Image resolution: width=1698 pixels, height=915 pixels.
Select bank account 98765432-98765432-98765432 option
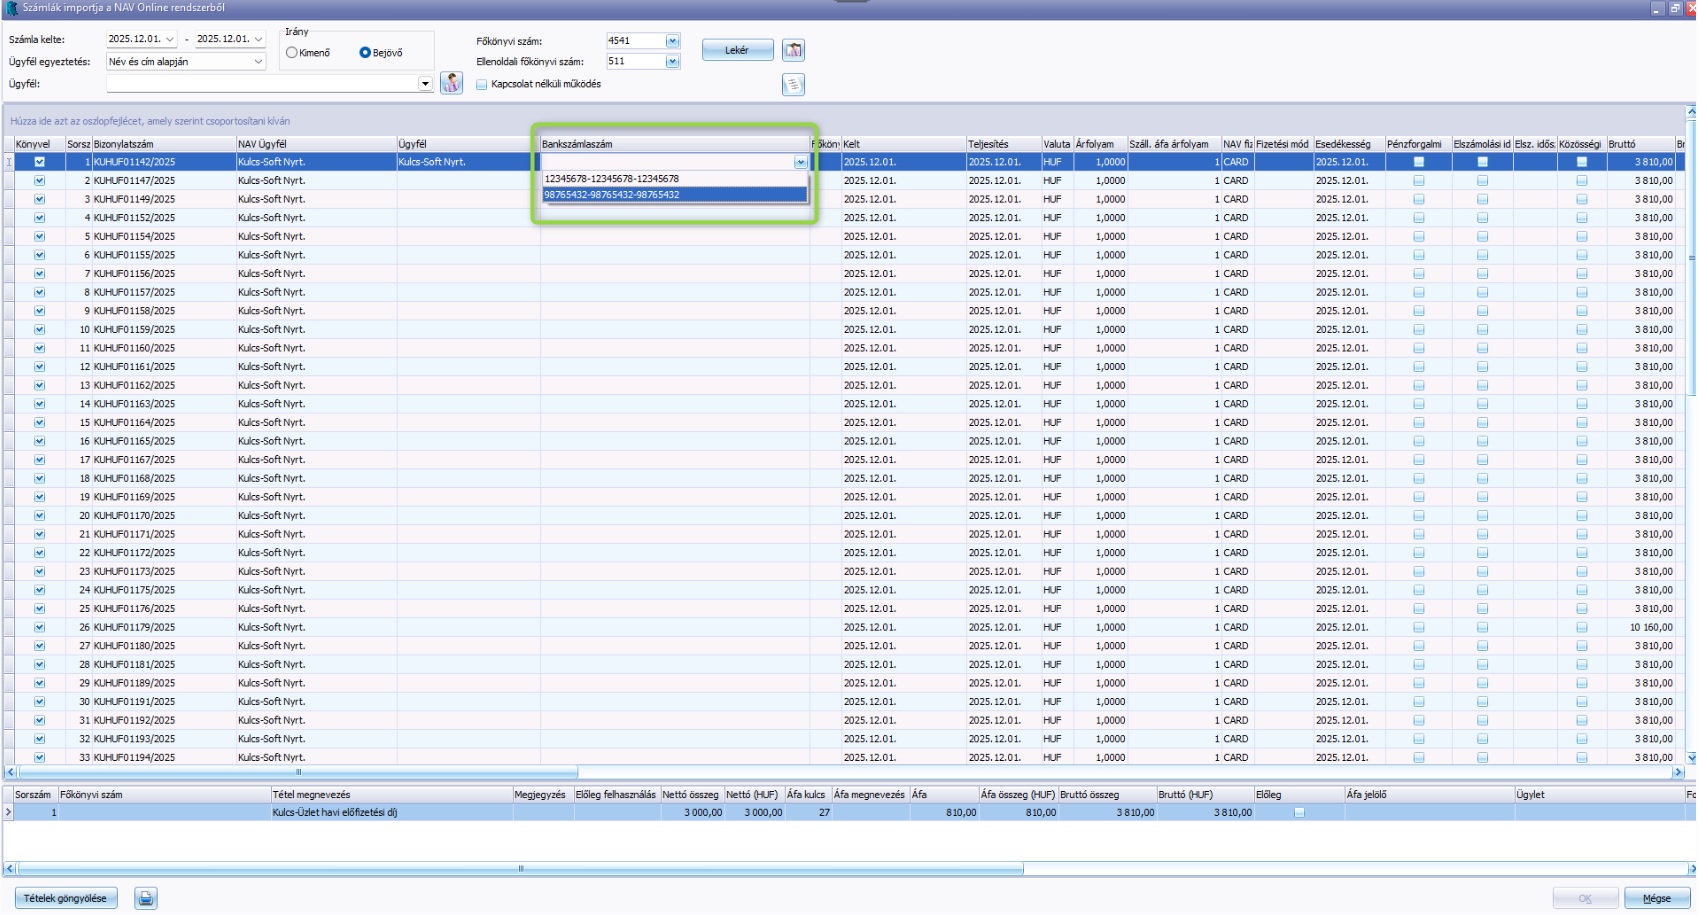coord(612,195)
